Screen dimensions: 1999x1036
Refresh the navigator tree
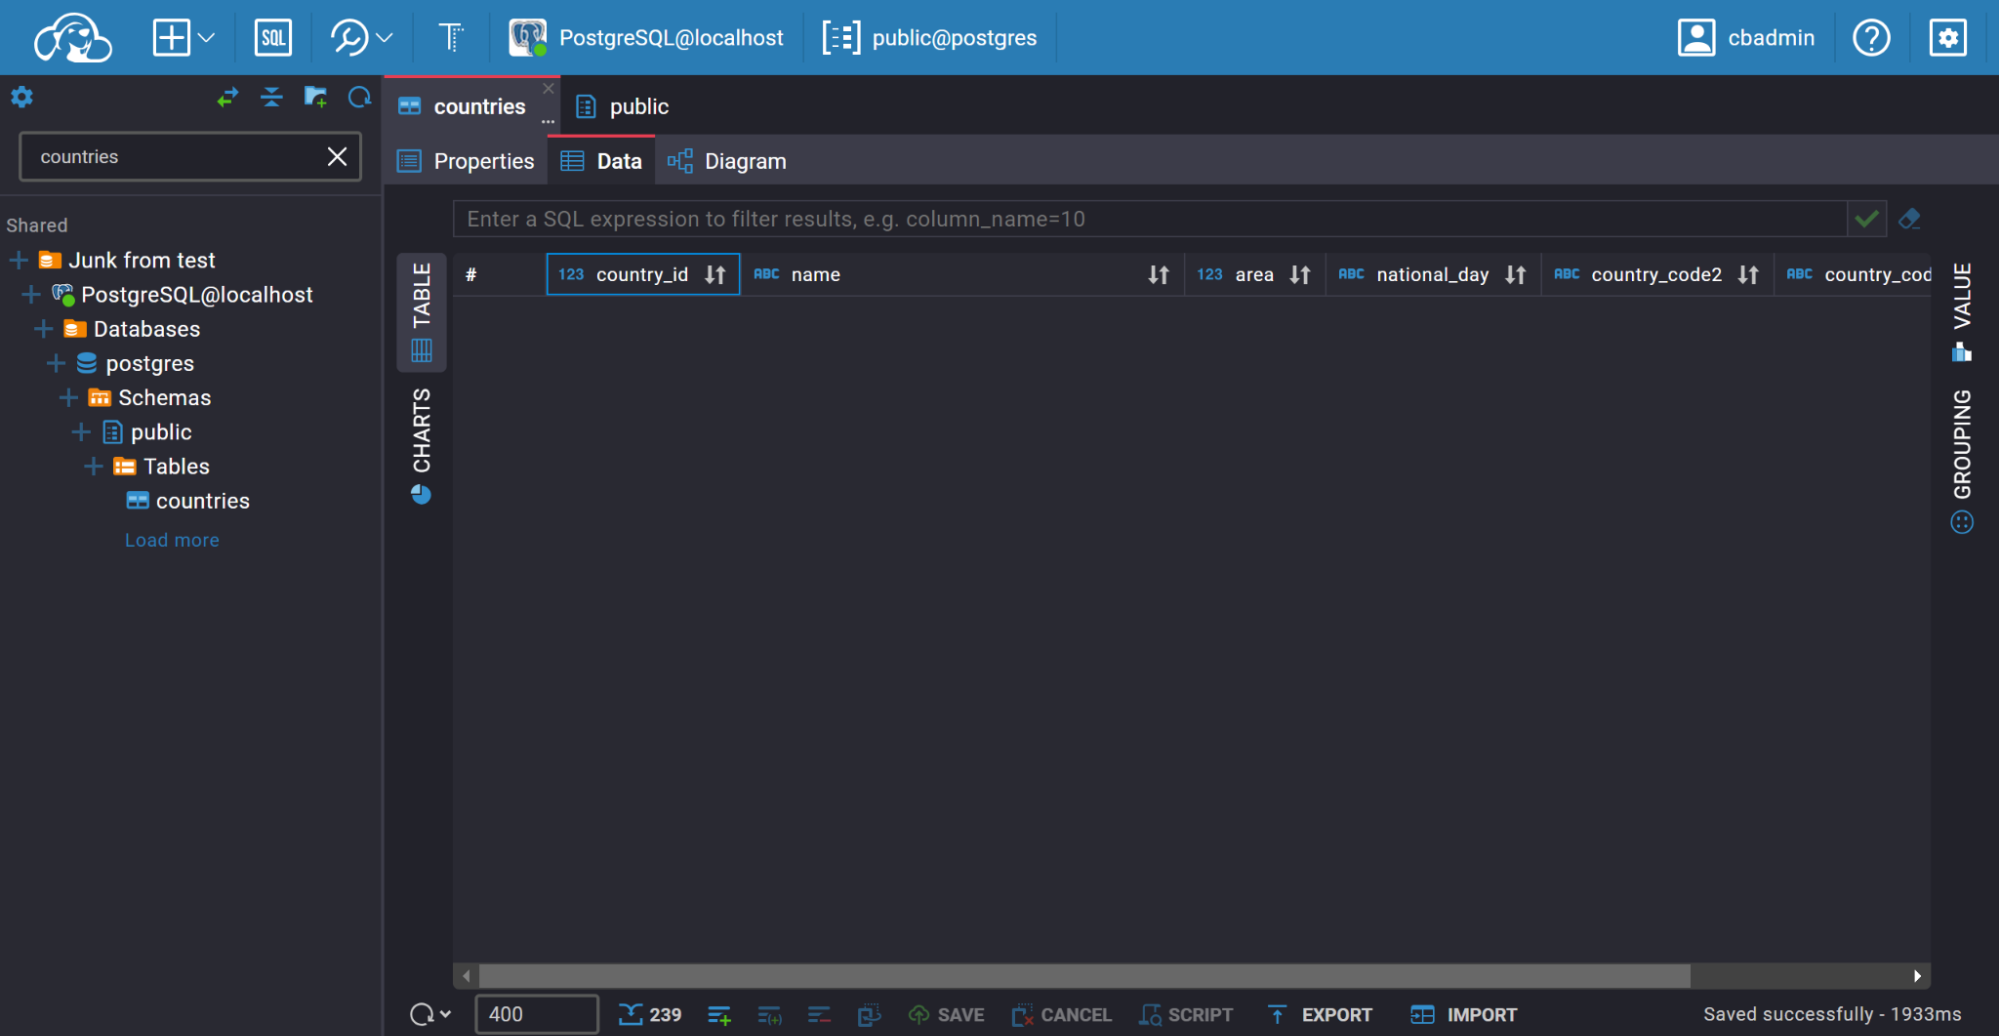point(359,97)
